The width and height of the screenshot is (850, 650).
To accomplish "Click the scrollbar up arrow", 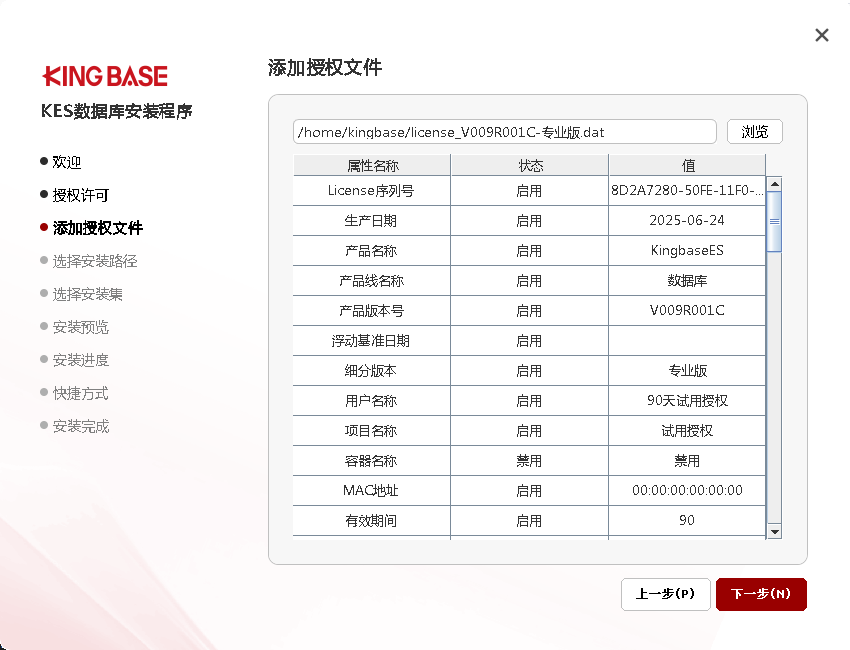I will tap(774, 184).
